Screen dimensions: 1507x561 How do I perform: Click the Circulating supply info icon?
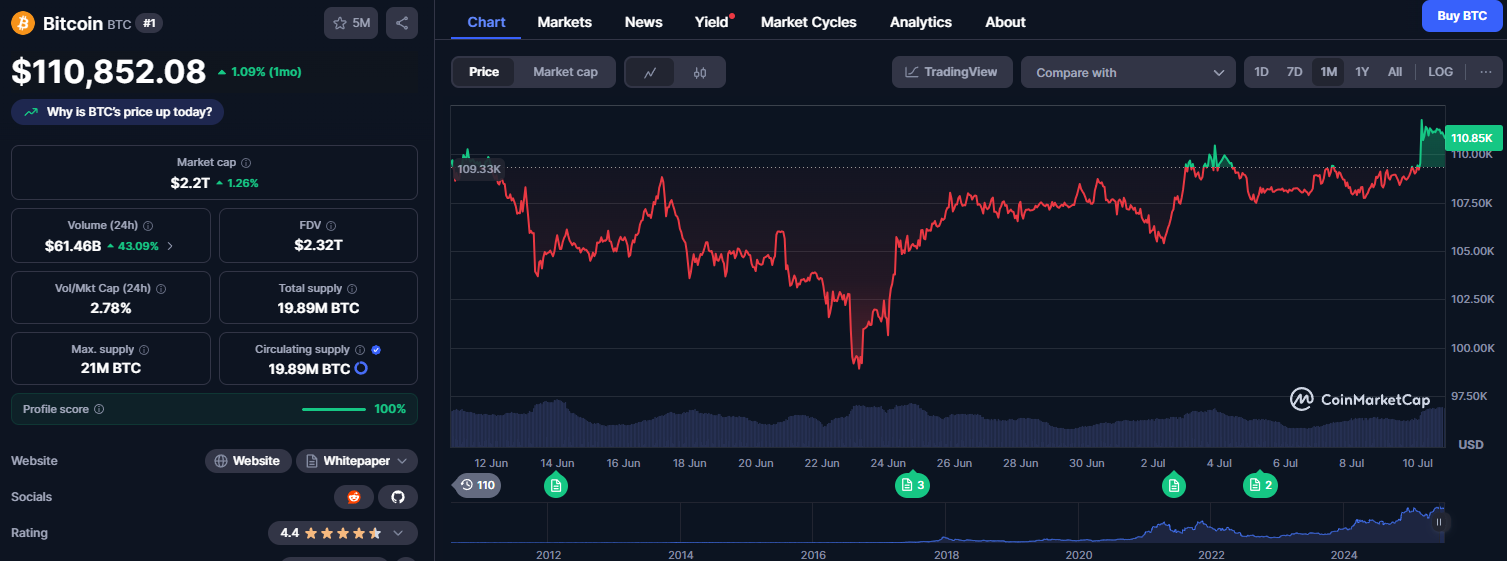pos(360,350)
